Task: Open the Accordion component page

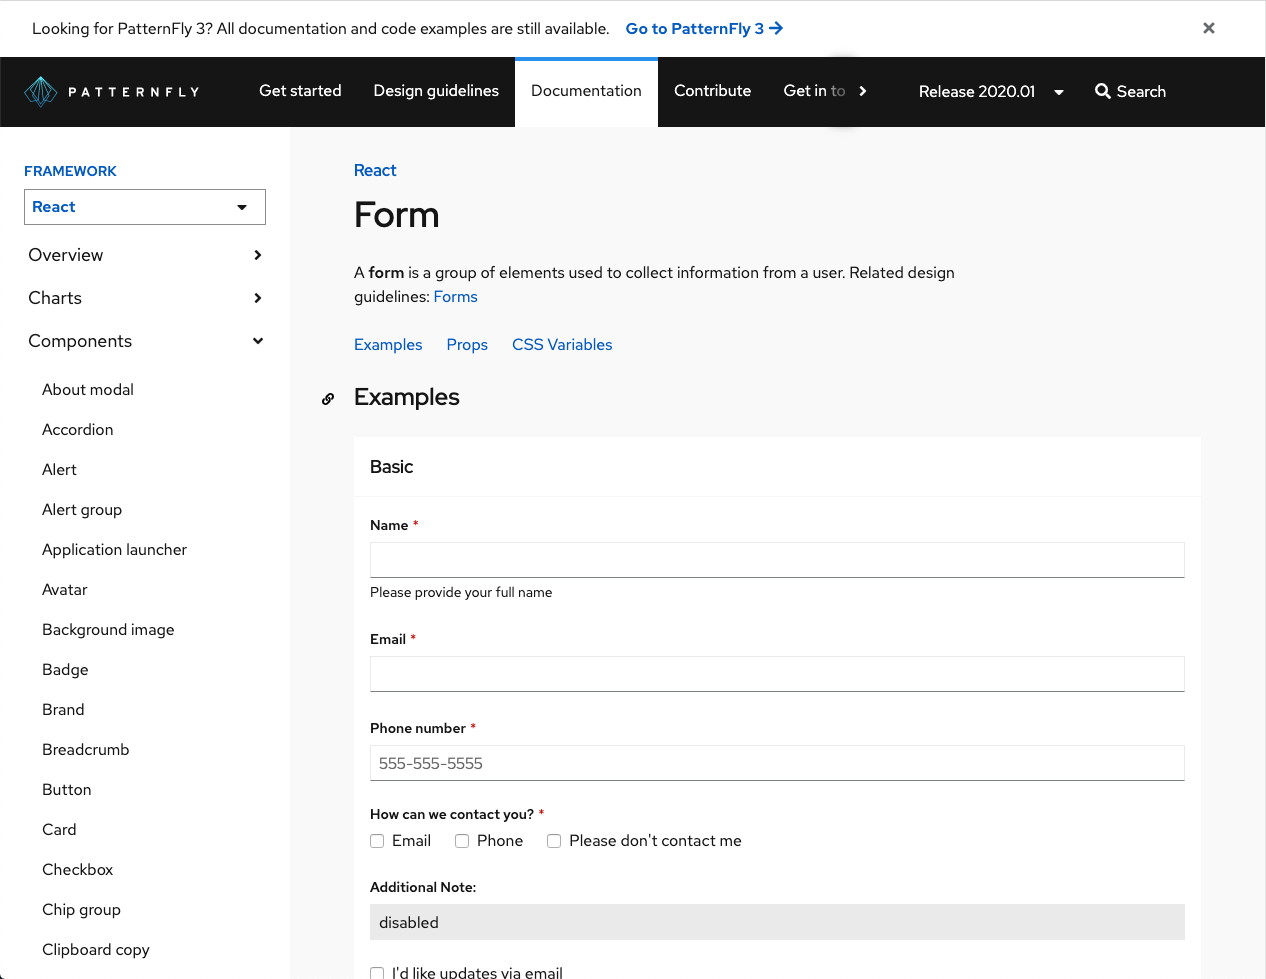Action: tap(78, 430)
